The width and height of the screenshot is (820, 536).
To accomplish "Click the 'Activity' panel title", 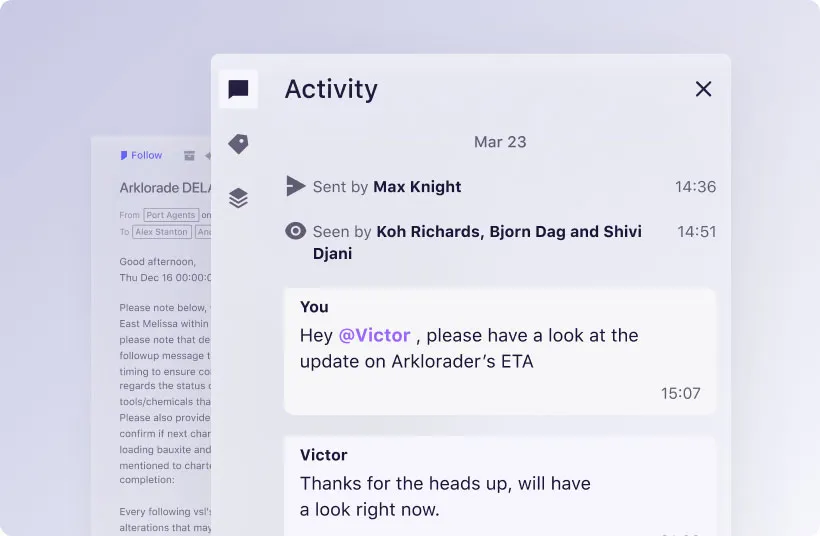I will pyautogui.click(x=331, y=89).
